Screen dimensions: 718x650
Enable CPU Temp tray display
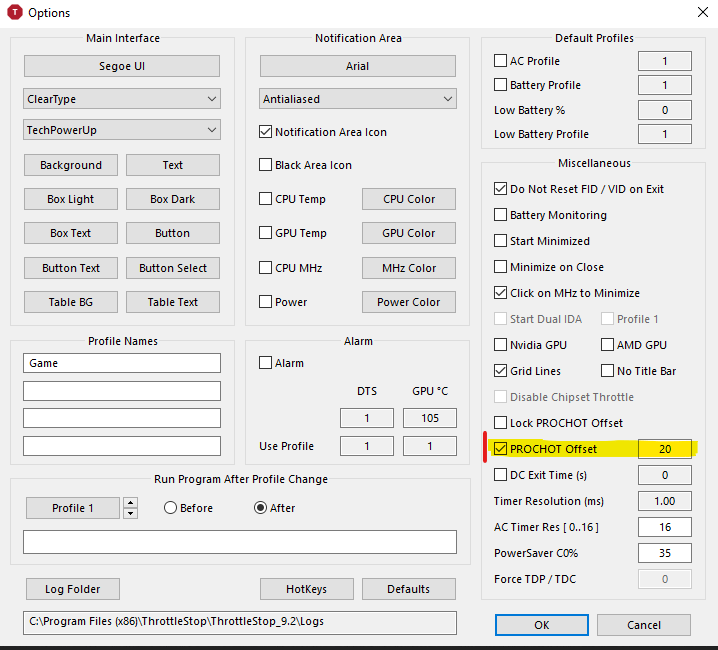pos(266,199)
